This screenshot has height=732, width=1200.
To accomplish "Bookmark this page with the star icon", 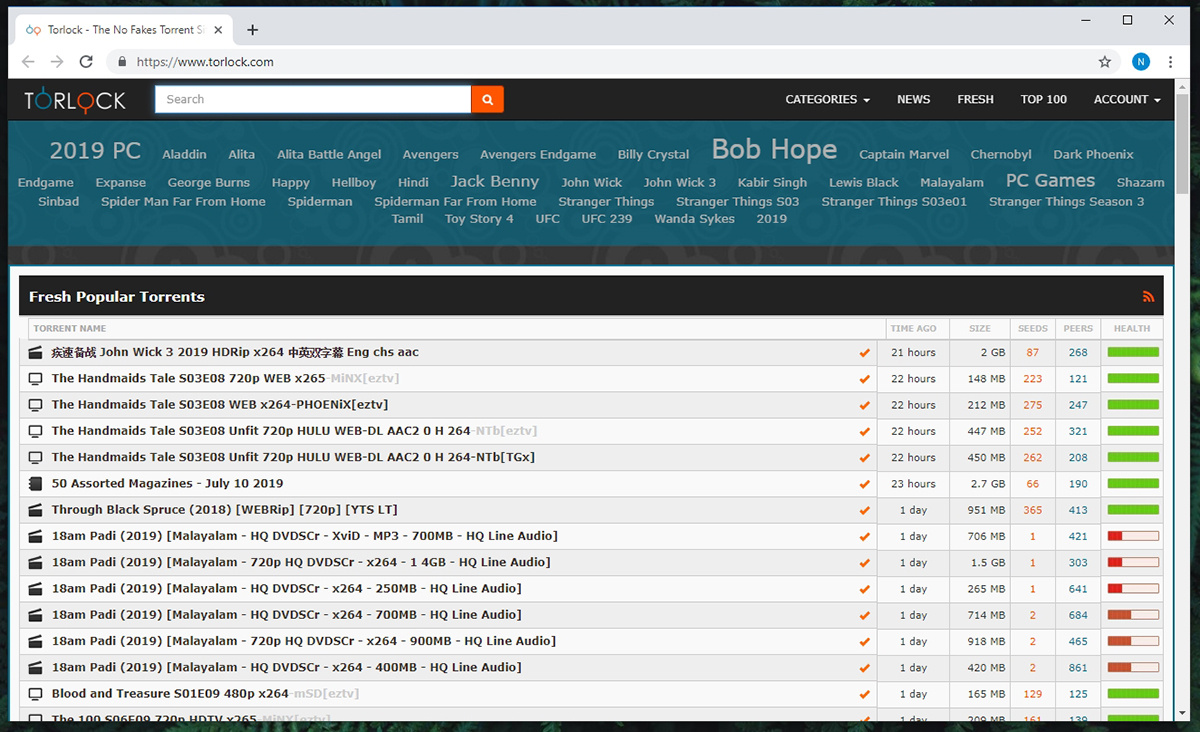I will (x=1105, y=62).
